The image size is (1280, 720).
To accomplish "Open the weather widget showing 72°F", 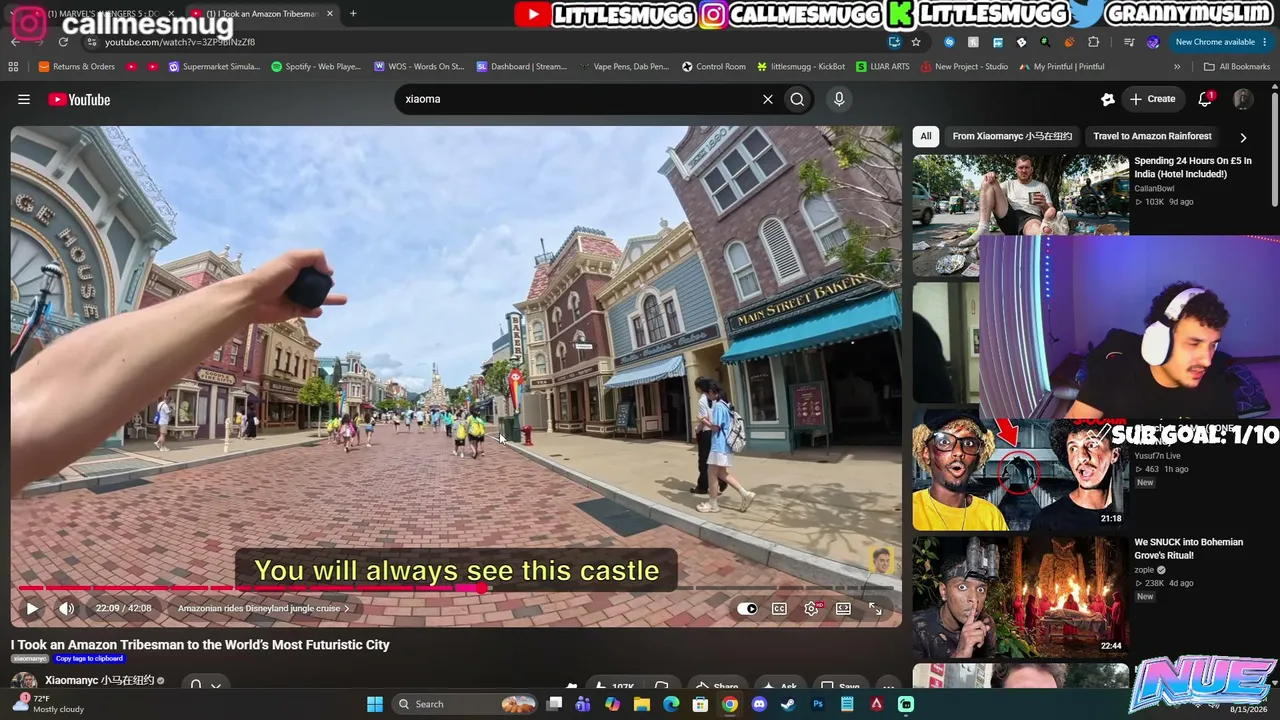I will pyautogui.click(x=49, y=704).
